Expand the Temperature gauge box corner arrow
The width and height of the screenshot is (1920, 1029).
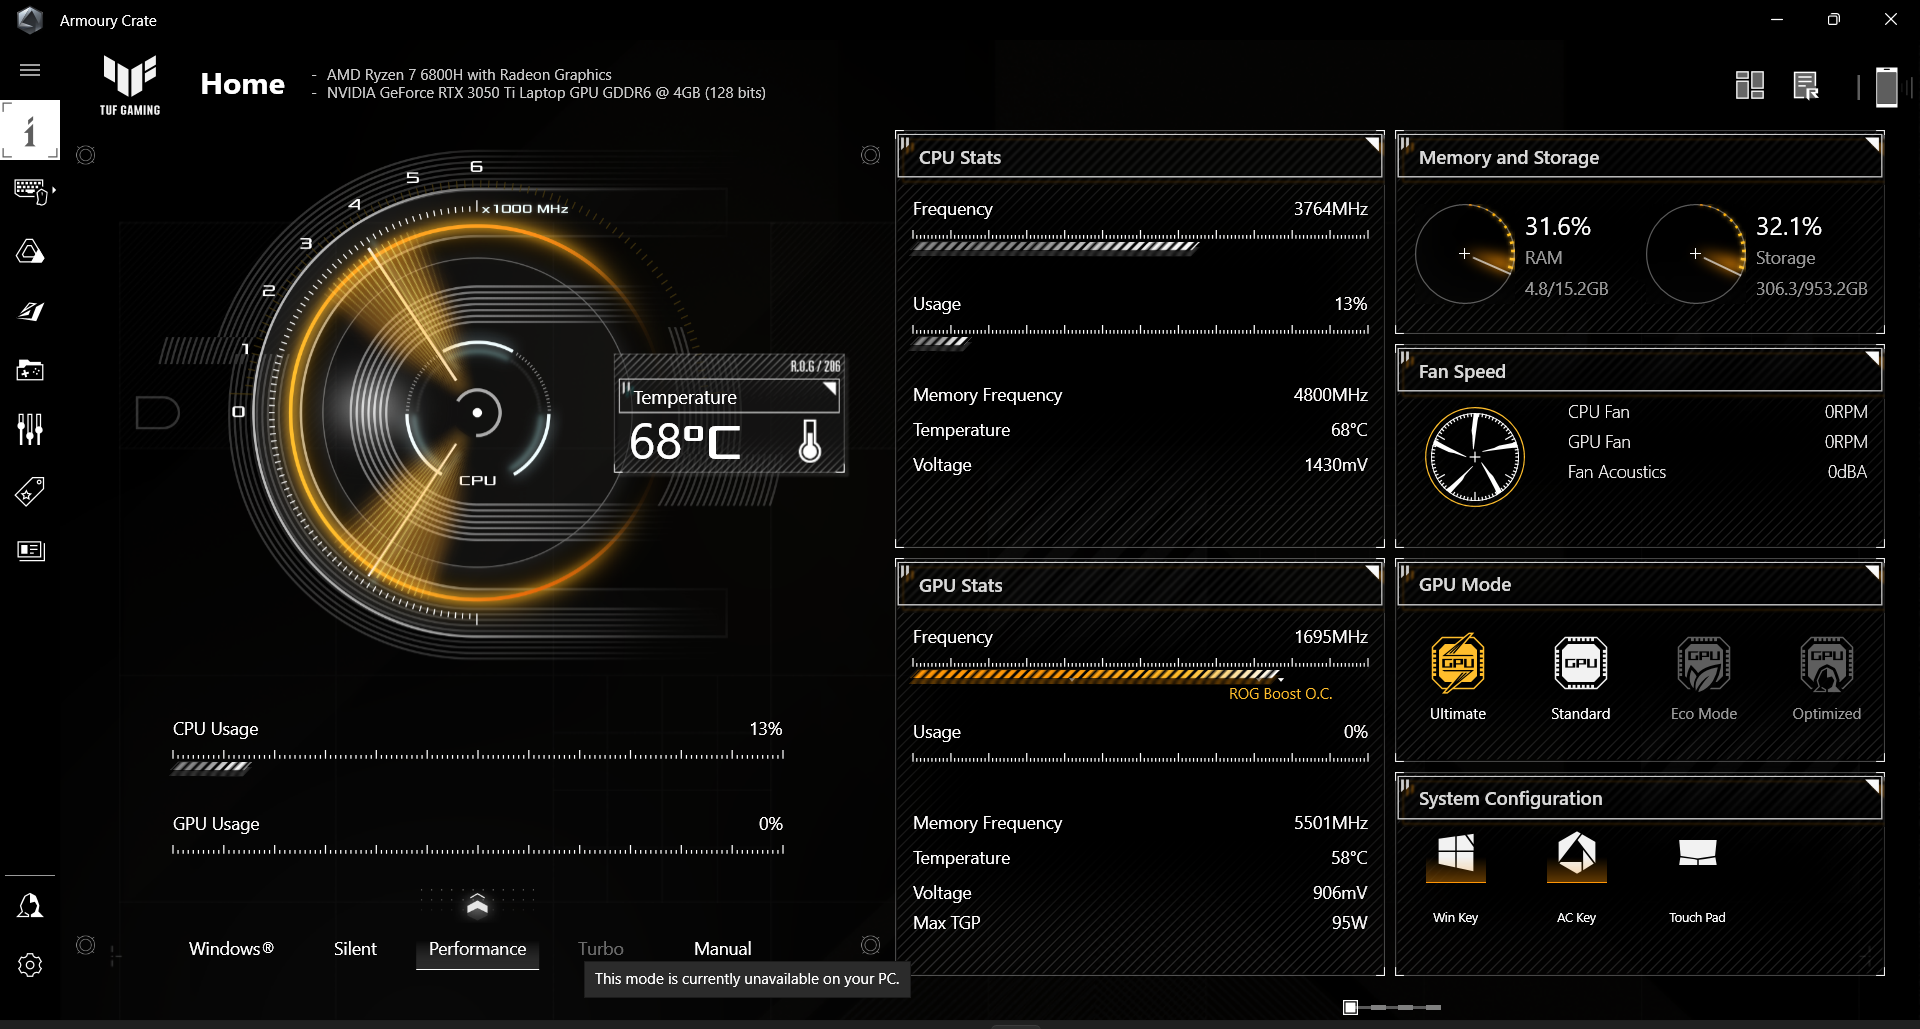[x=830, y=389]
